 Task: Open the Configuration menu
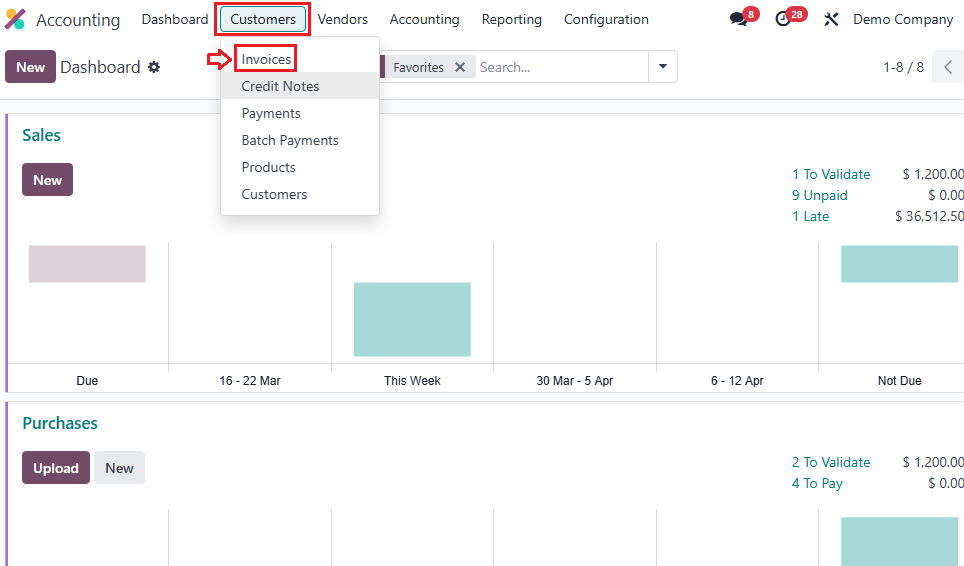pyautogui.click(x=606, y=19)
